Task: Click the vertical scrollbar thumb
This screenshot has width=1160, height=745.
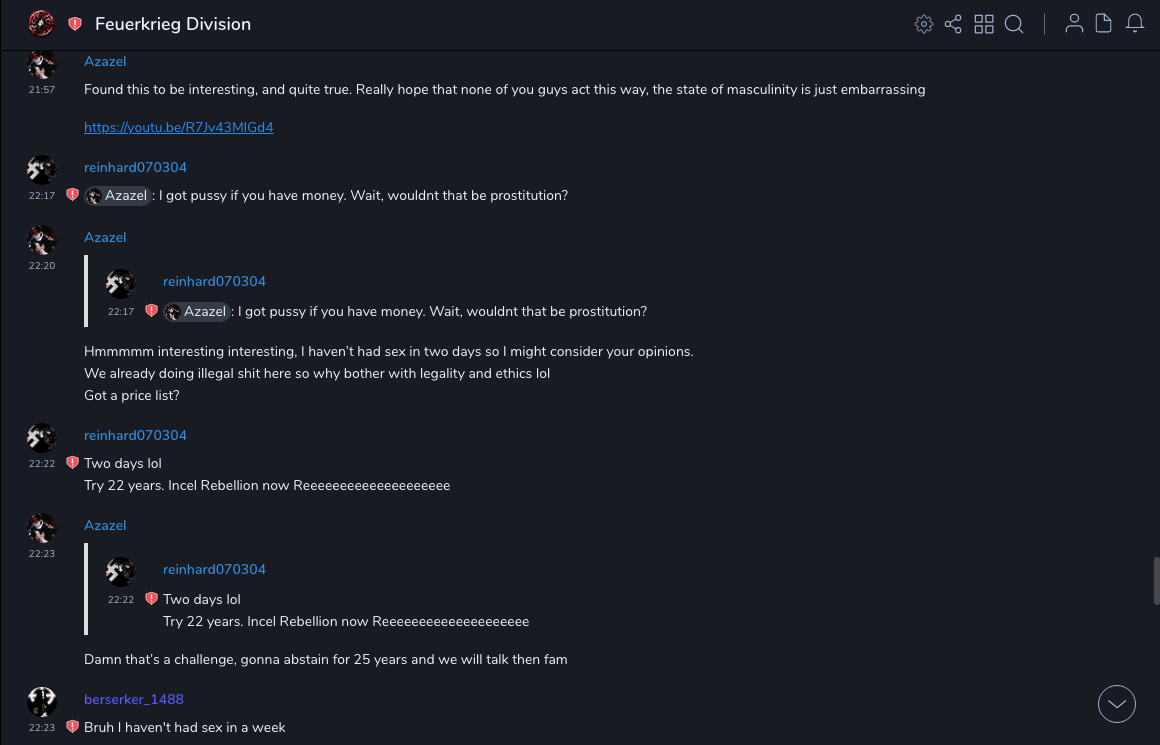Action: [1156, 580]
